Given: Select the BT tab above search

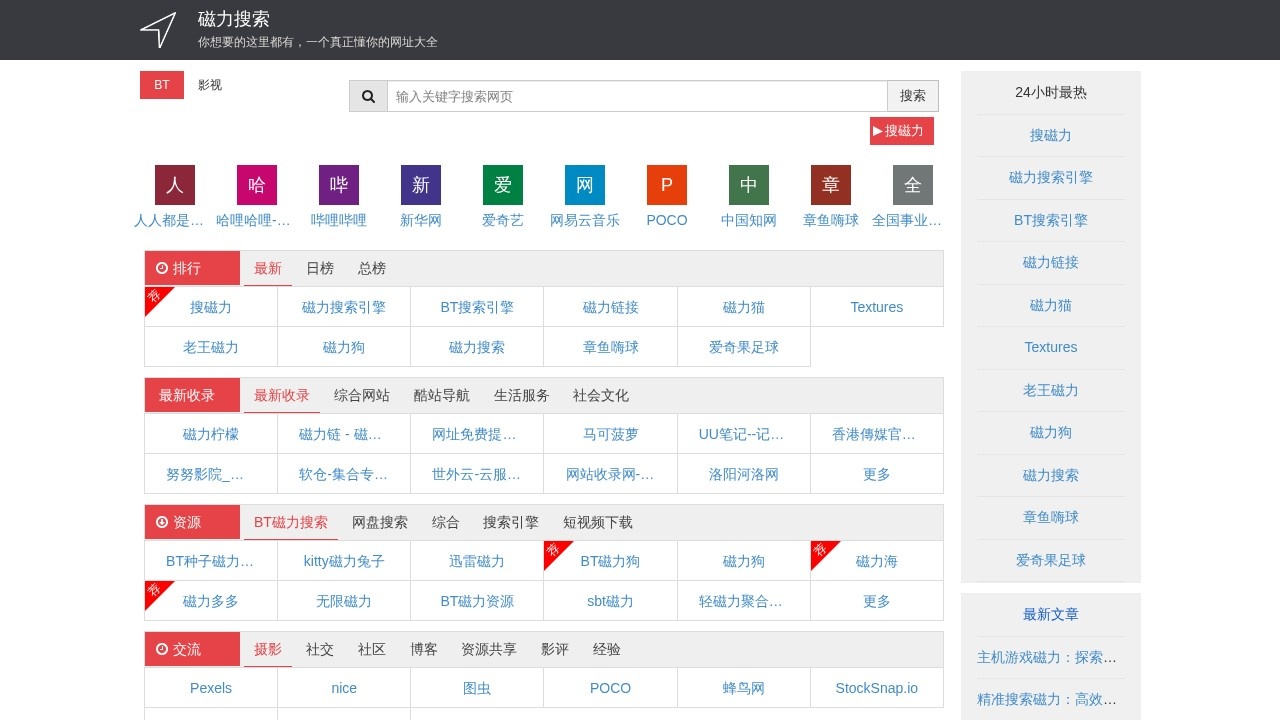Looking at the screenshot, I should click(x=162, y=85).
